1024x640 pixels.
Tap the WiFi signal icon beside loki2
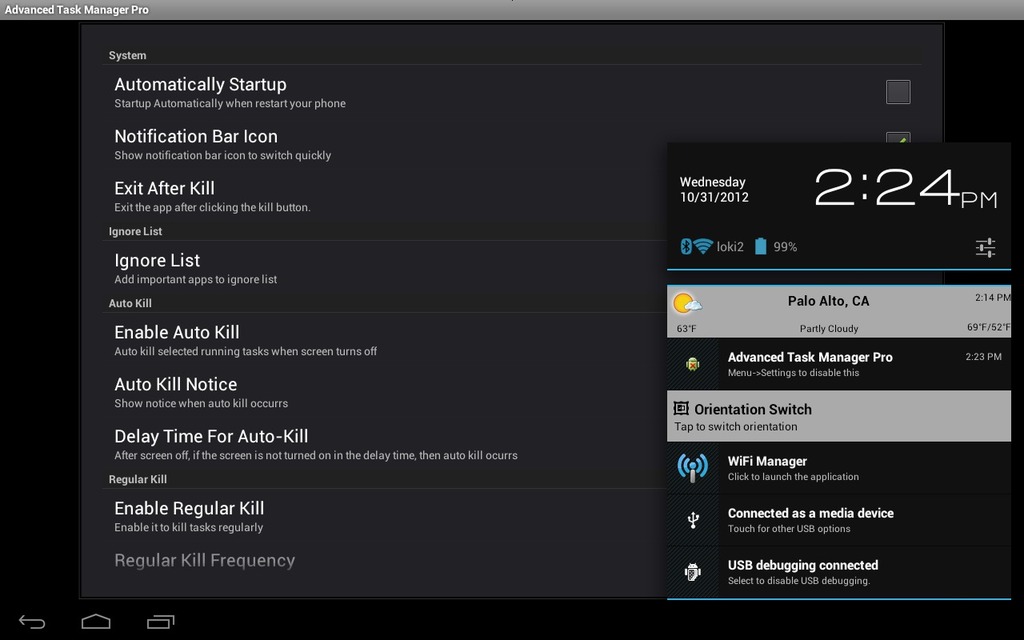point(703,246)
